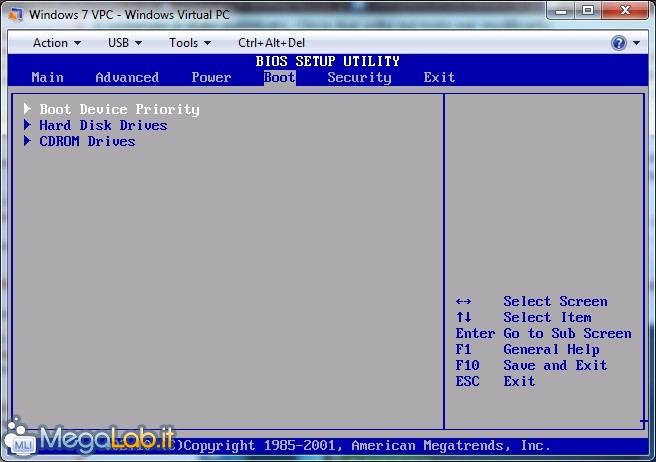Expand the dropdown arrow next to Help icon

(636, 43)
